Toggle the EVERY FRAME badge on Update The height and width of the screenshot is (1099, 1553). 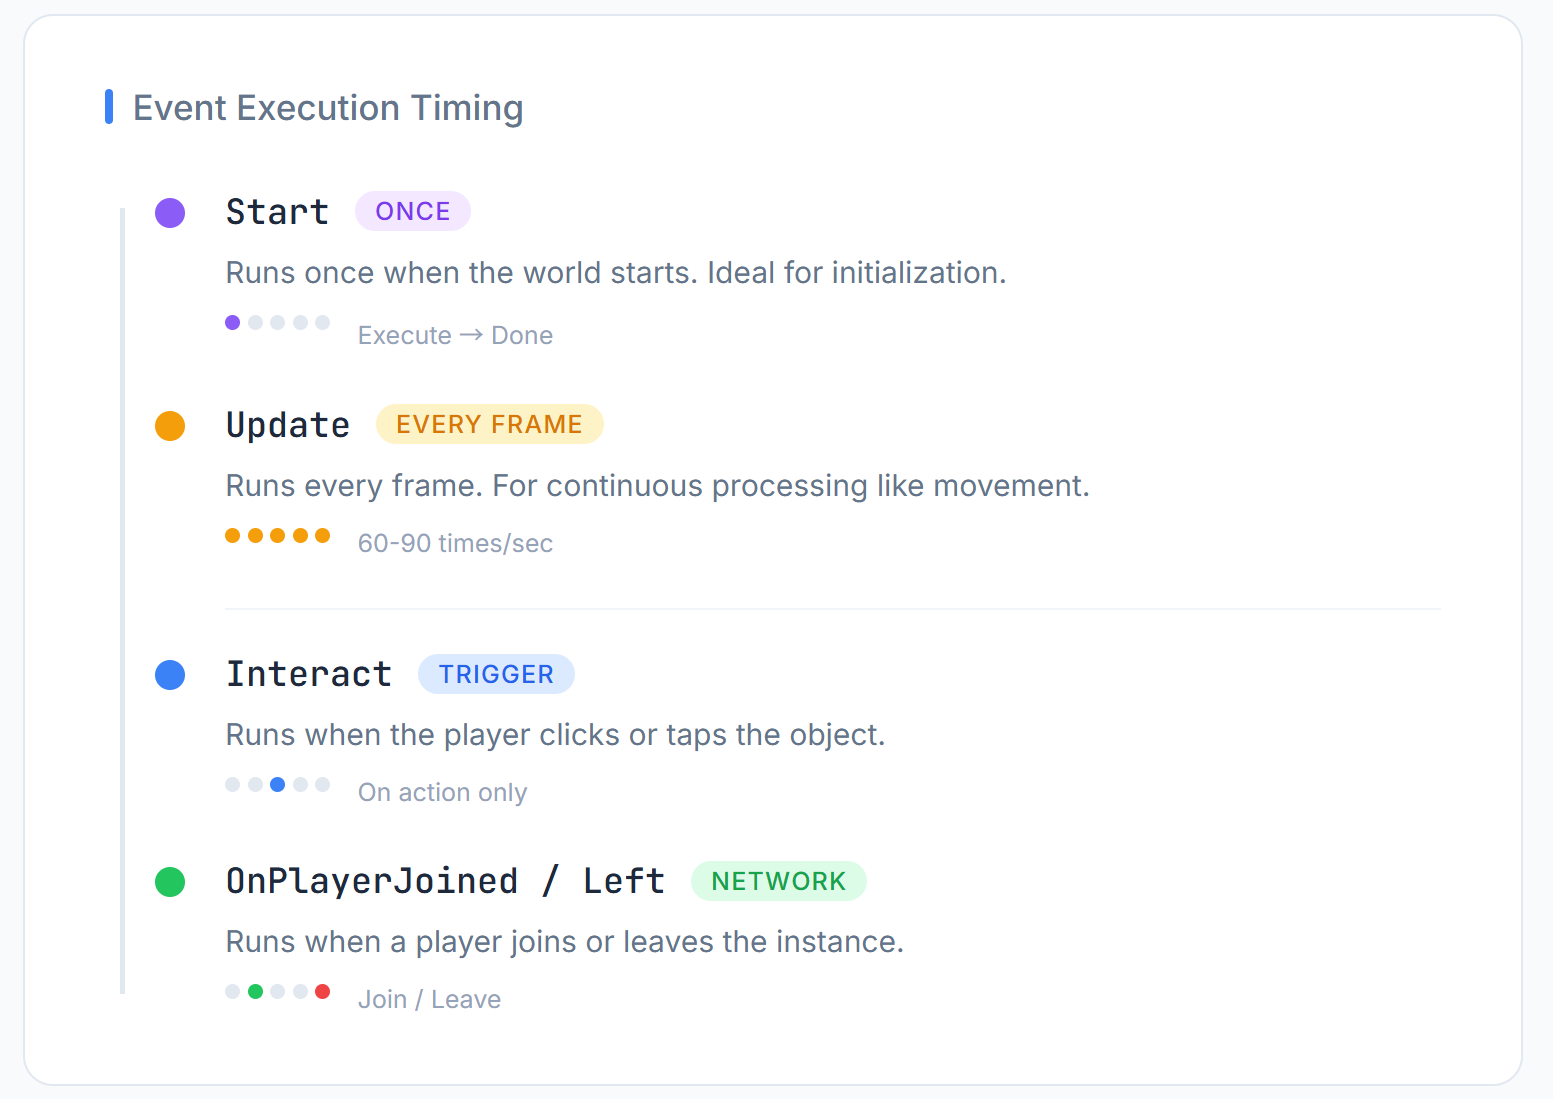coord(489,424)
